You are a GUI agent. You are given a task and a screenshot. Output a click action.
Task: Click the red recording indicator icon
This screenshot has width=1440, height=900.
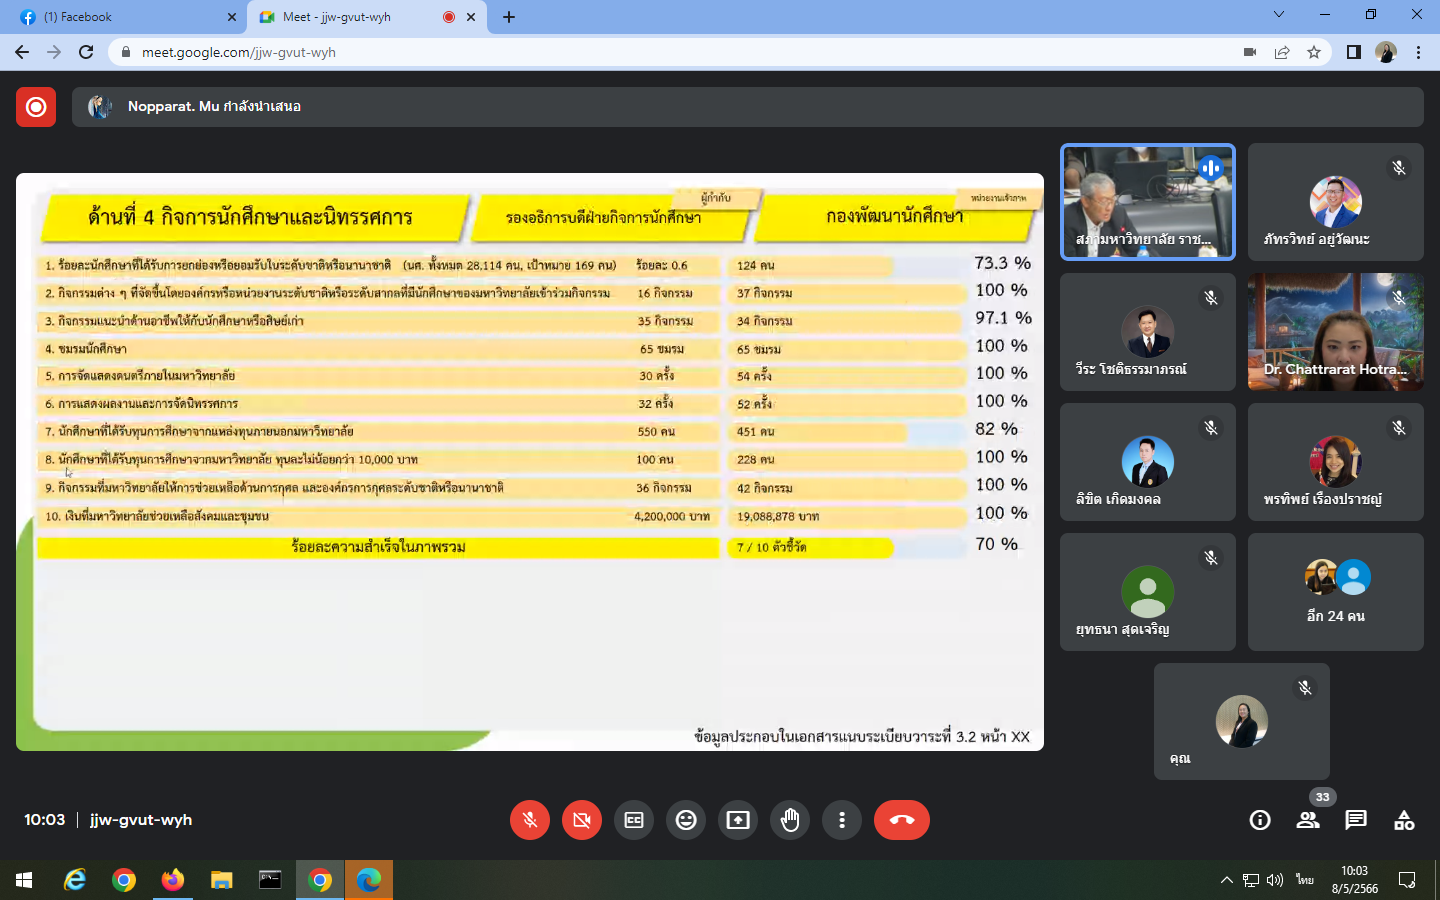[x=36, y=107]
